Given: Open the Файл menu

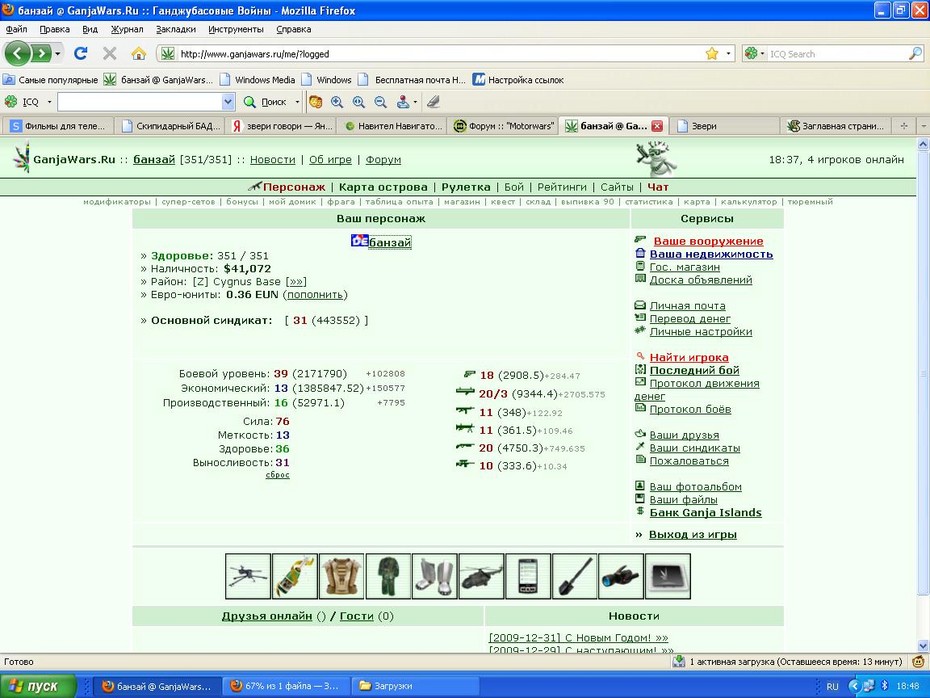Looking at the screenshot, I should [16, 29].
